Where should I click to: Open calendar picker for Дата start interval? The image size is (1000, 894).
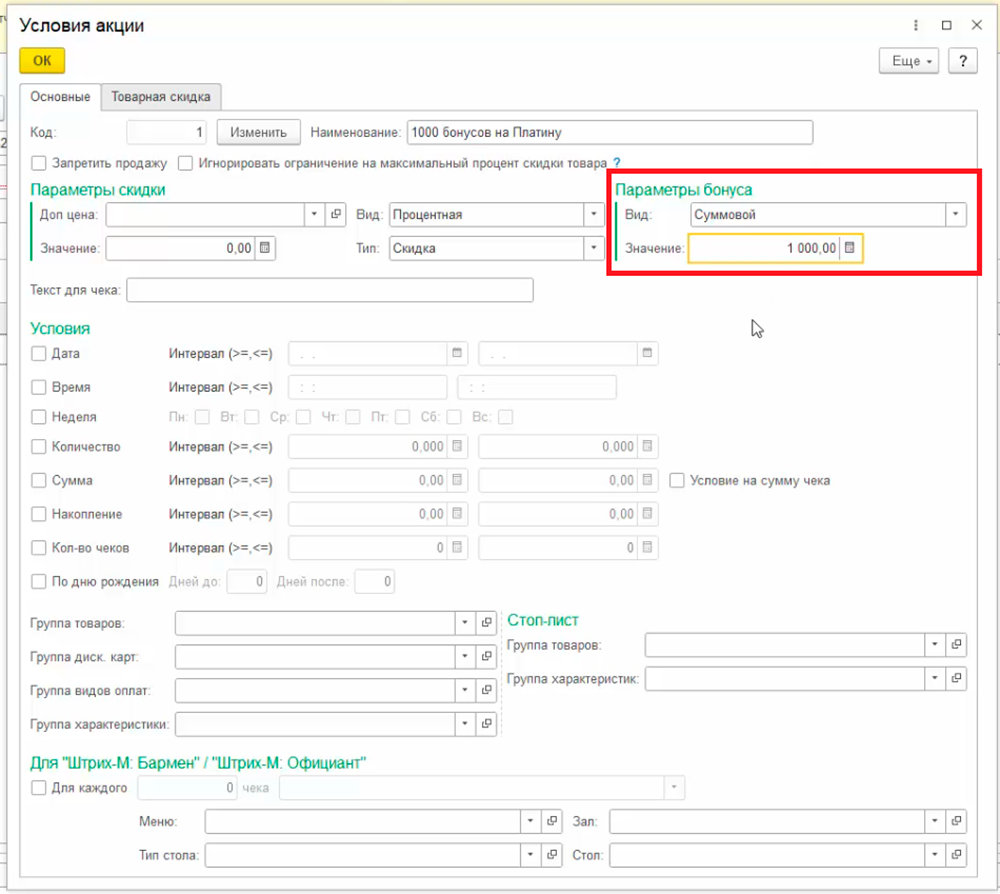point(457,353)
